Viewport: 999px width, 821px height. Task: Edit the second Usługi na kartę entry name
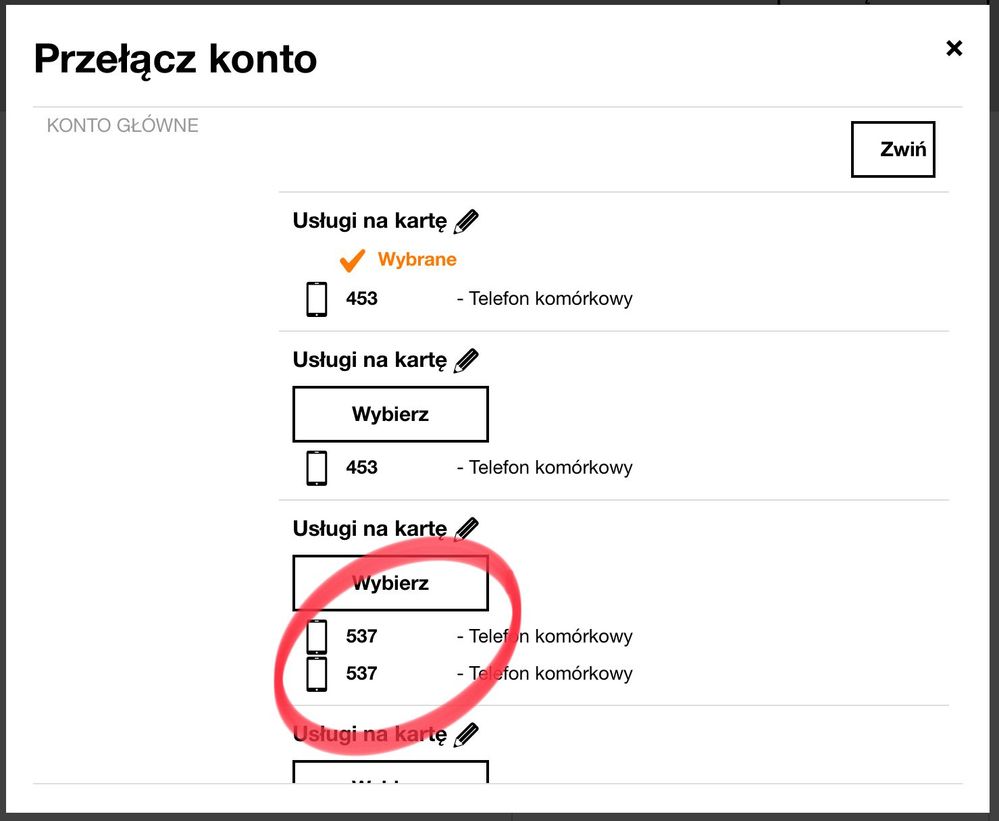click(466, 360)
